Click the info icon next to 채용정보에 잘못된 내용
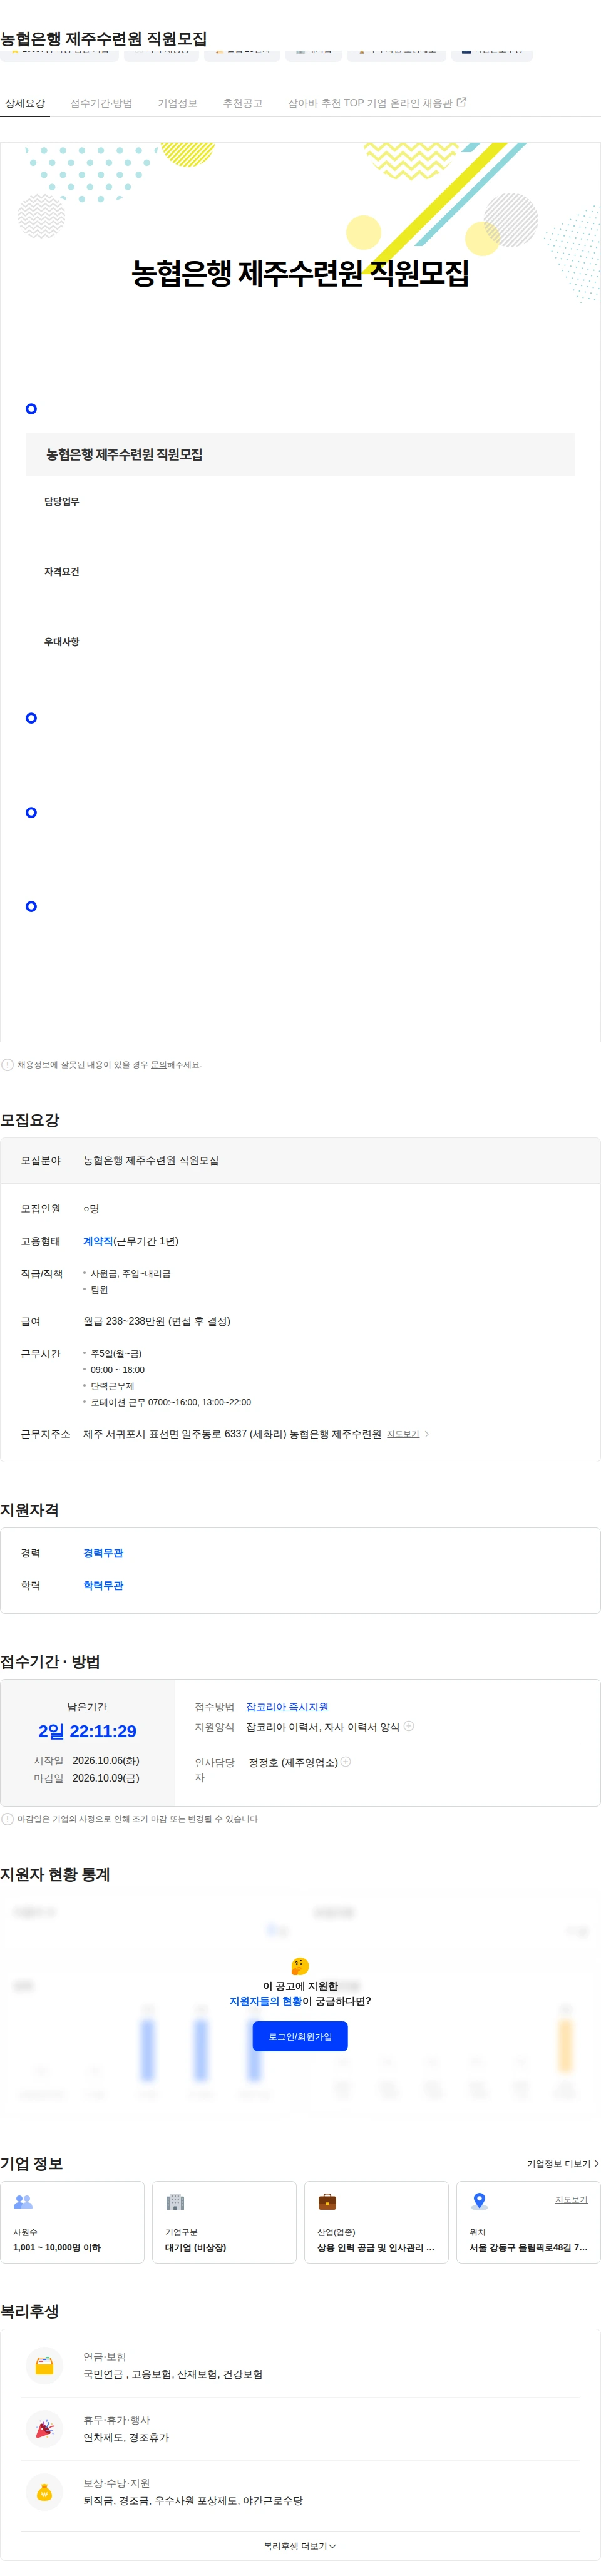 click(7, 1064)
